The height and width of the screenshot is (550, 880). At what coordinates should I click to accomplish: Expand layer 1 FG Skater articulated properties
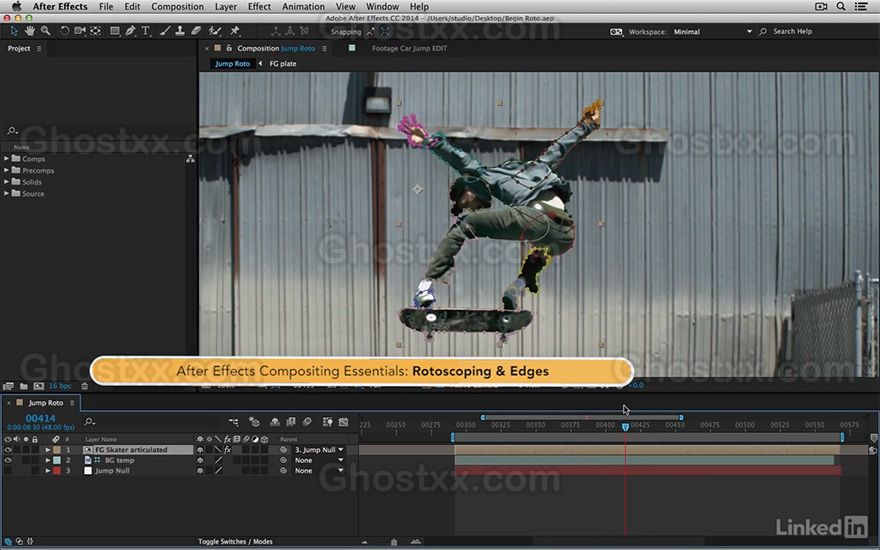pos(48,450)
